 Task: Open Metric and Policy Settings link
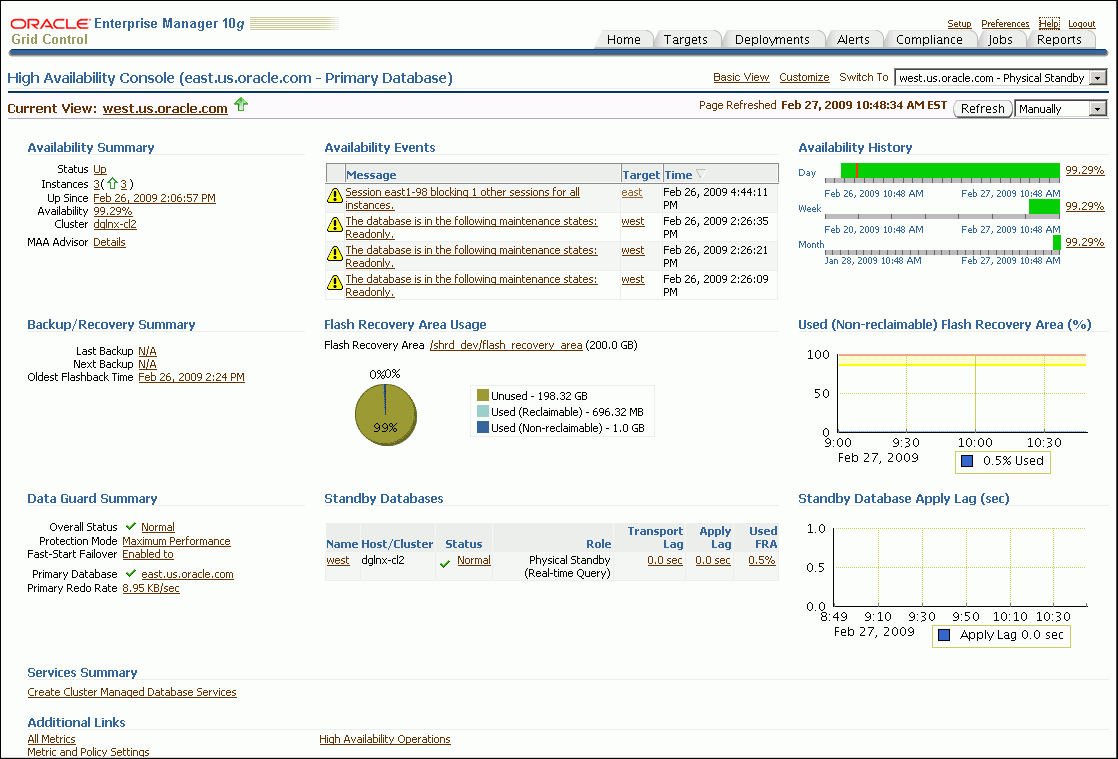point(88,752)
